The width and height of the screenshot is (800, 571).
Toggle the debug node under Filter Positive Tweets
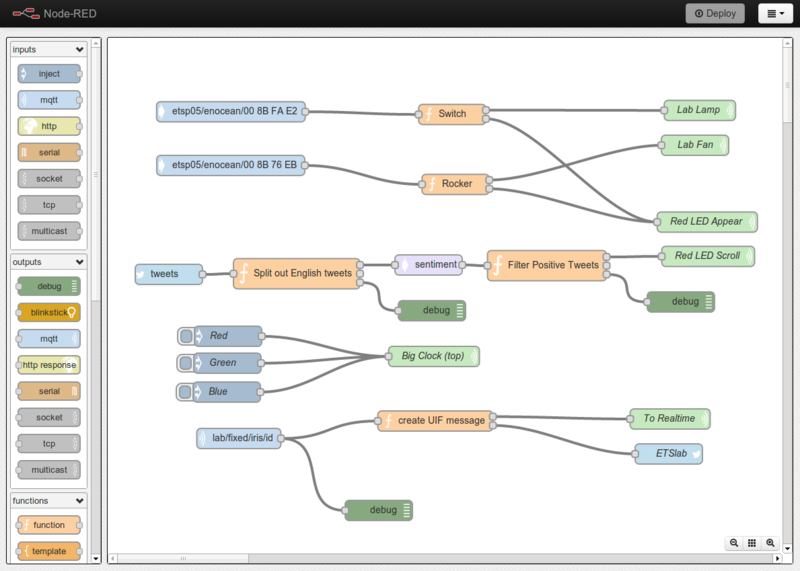(709, 302)
